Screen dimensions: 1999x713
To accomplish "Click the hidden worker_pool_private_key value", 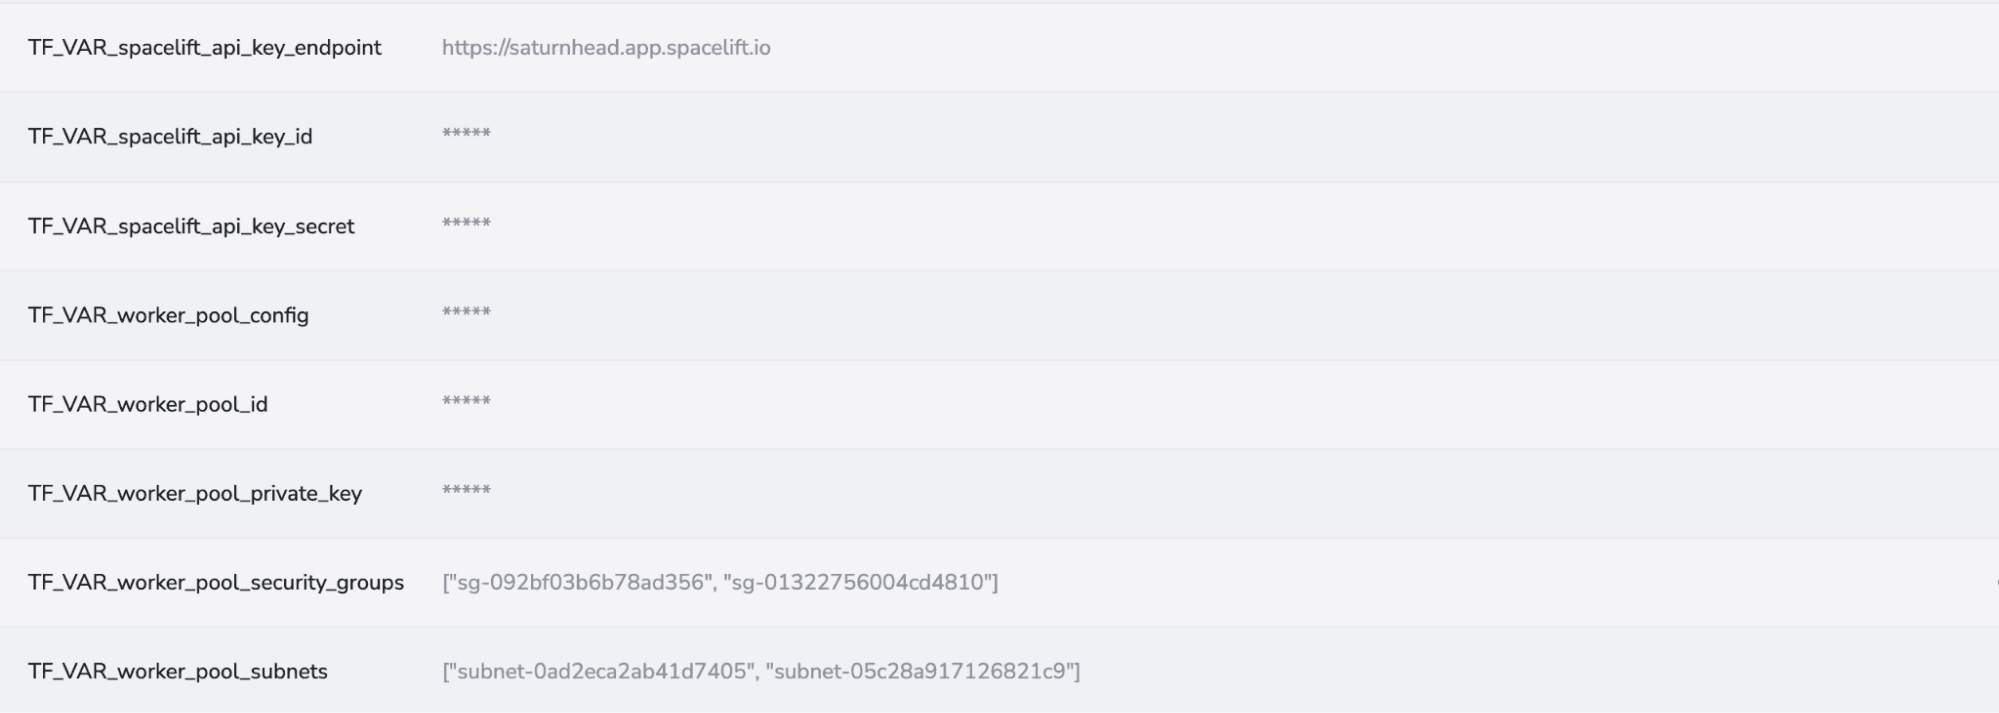I will pyautogui.click(x=466, y=489).
